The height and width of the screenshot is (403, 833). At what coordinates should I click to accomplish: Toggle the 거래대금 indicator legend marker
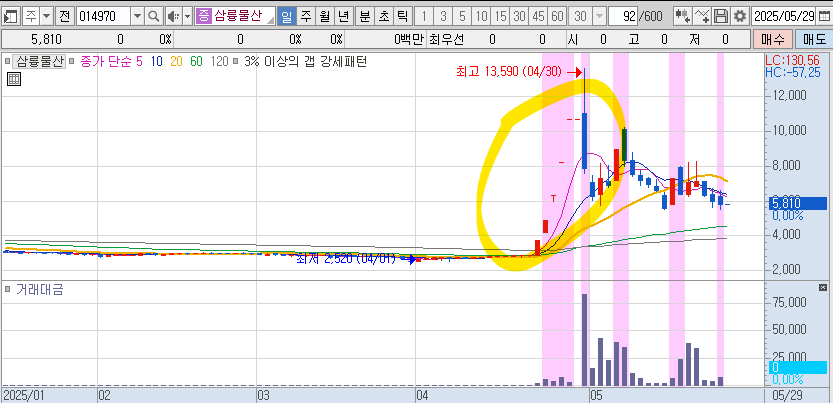click(8, 289)
